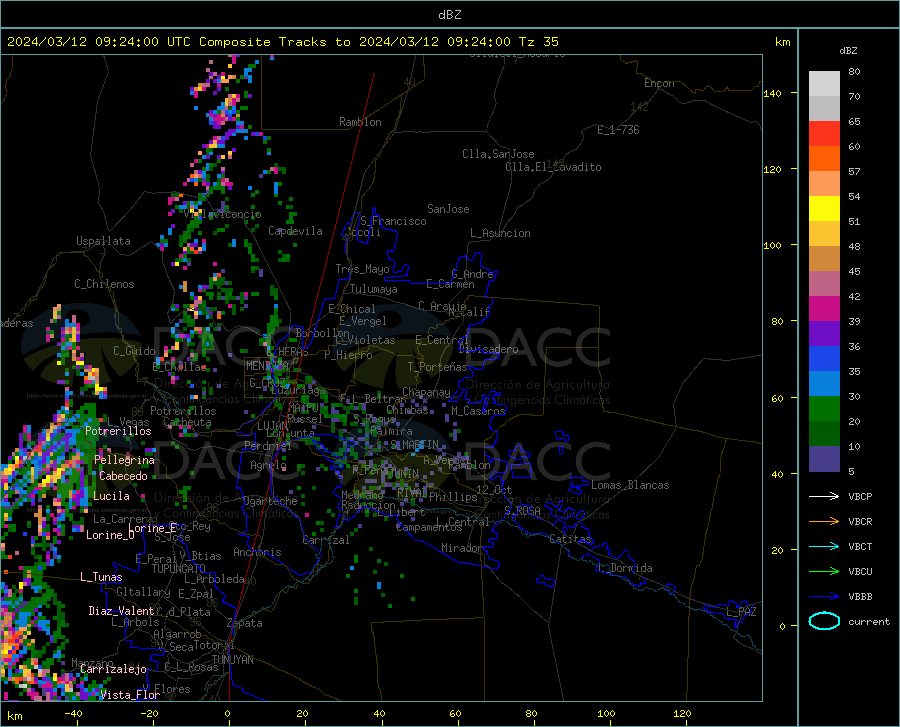Click the 'Lucila' map label

click(111, 496)
